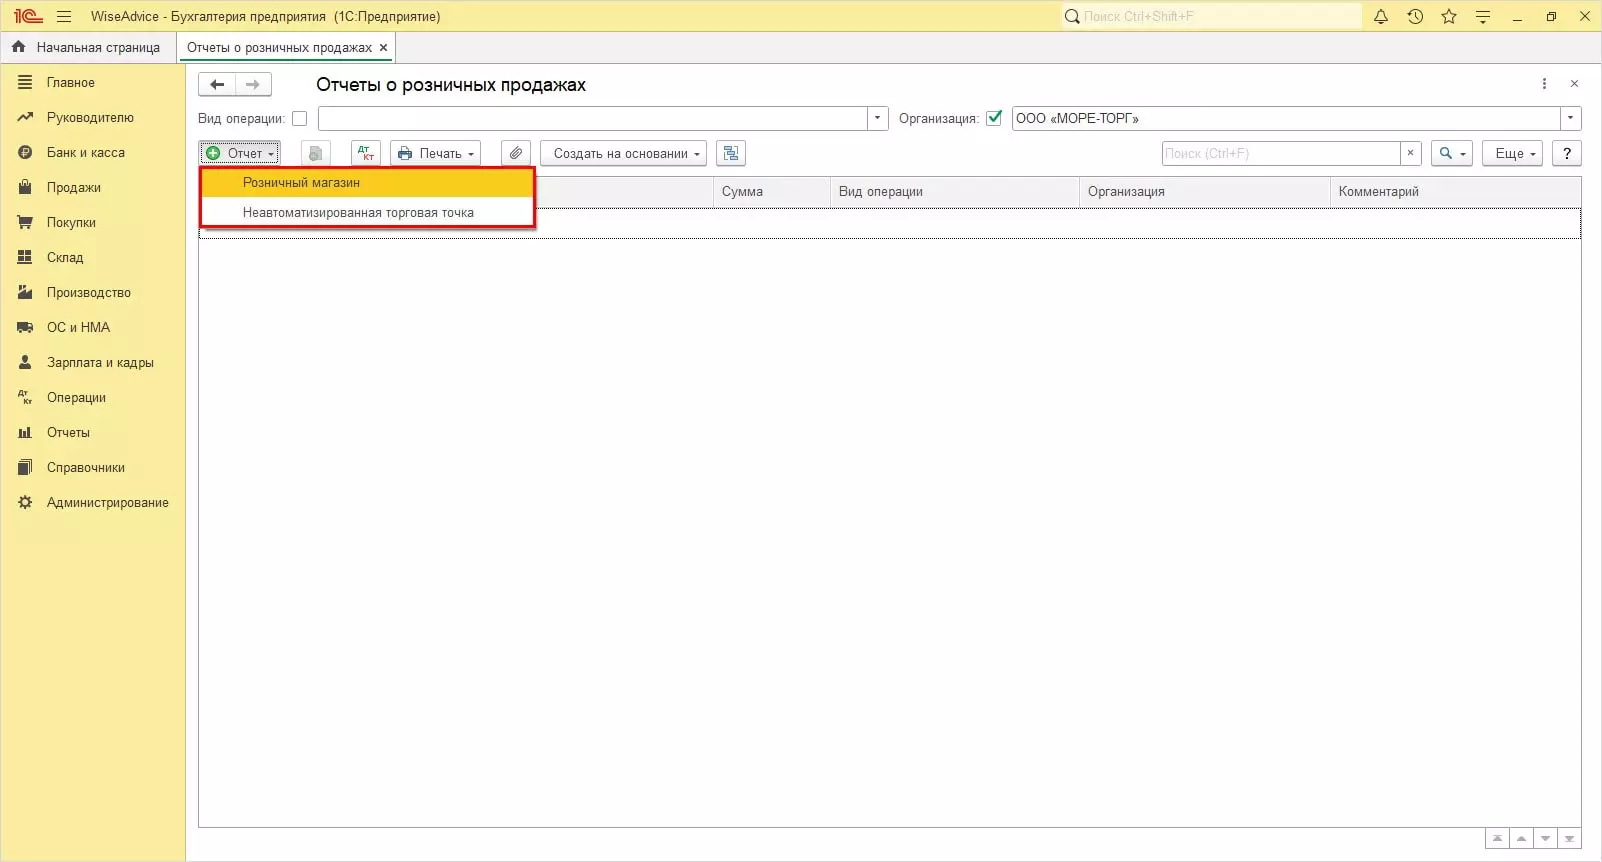Open the 1C main menu hamburger icon
Viewport: 1602px width, 862px height.
(x=64, y=16)
